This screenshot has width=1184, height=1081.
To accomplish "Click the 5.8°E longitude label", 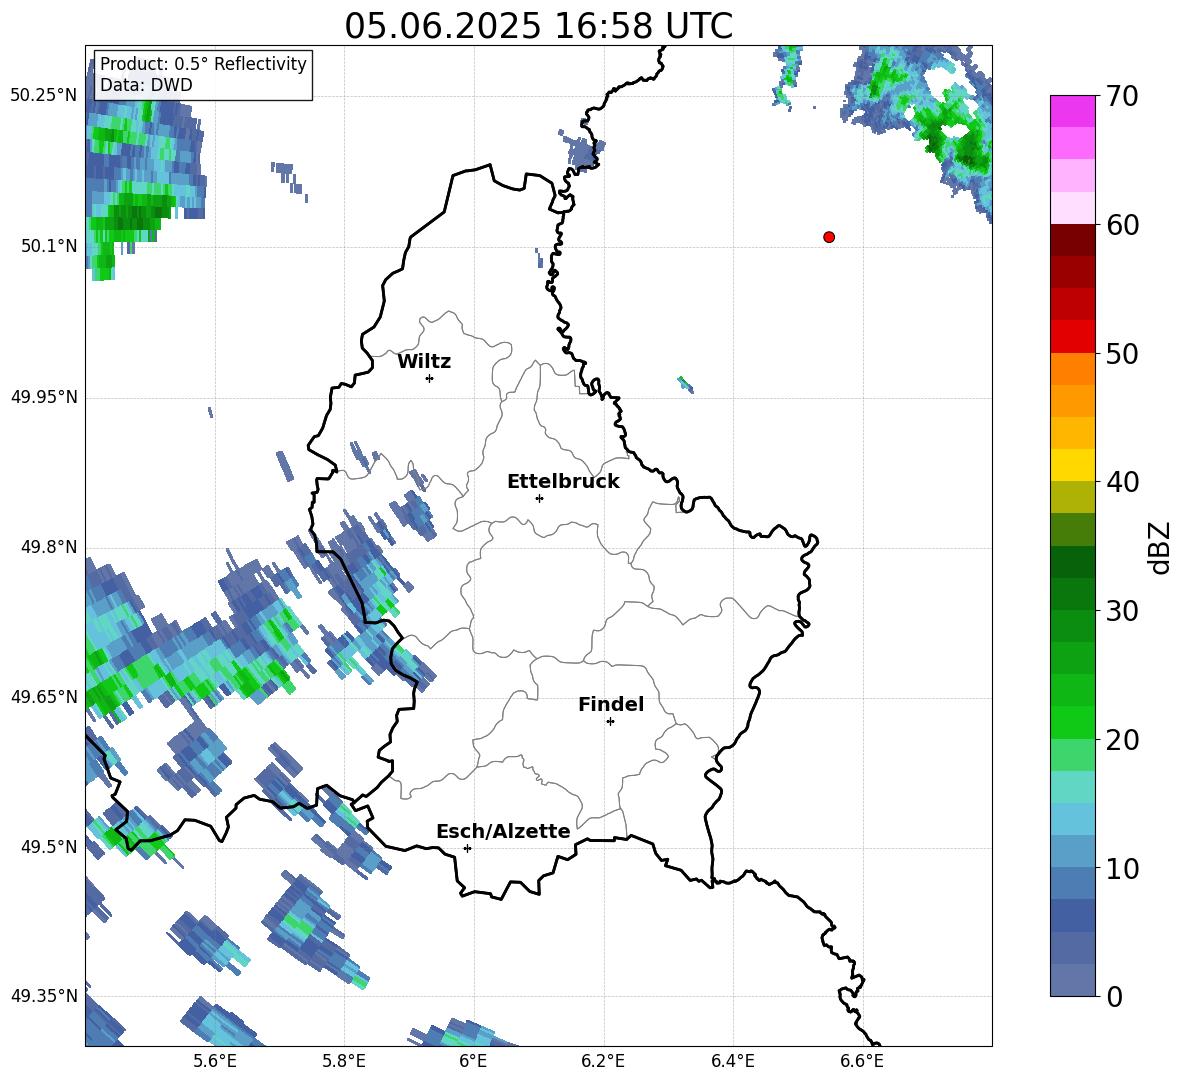I will pos(344,1061).
